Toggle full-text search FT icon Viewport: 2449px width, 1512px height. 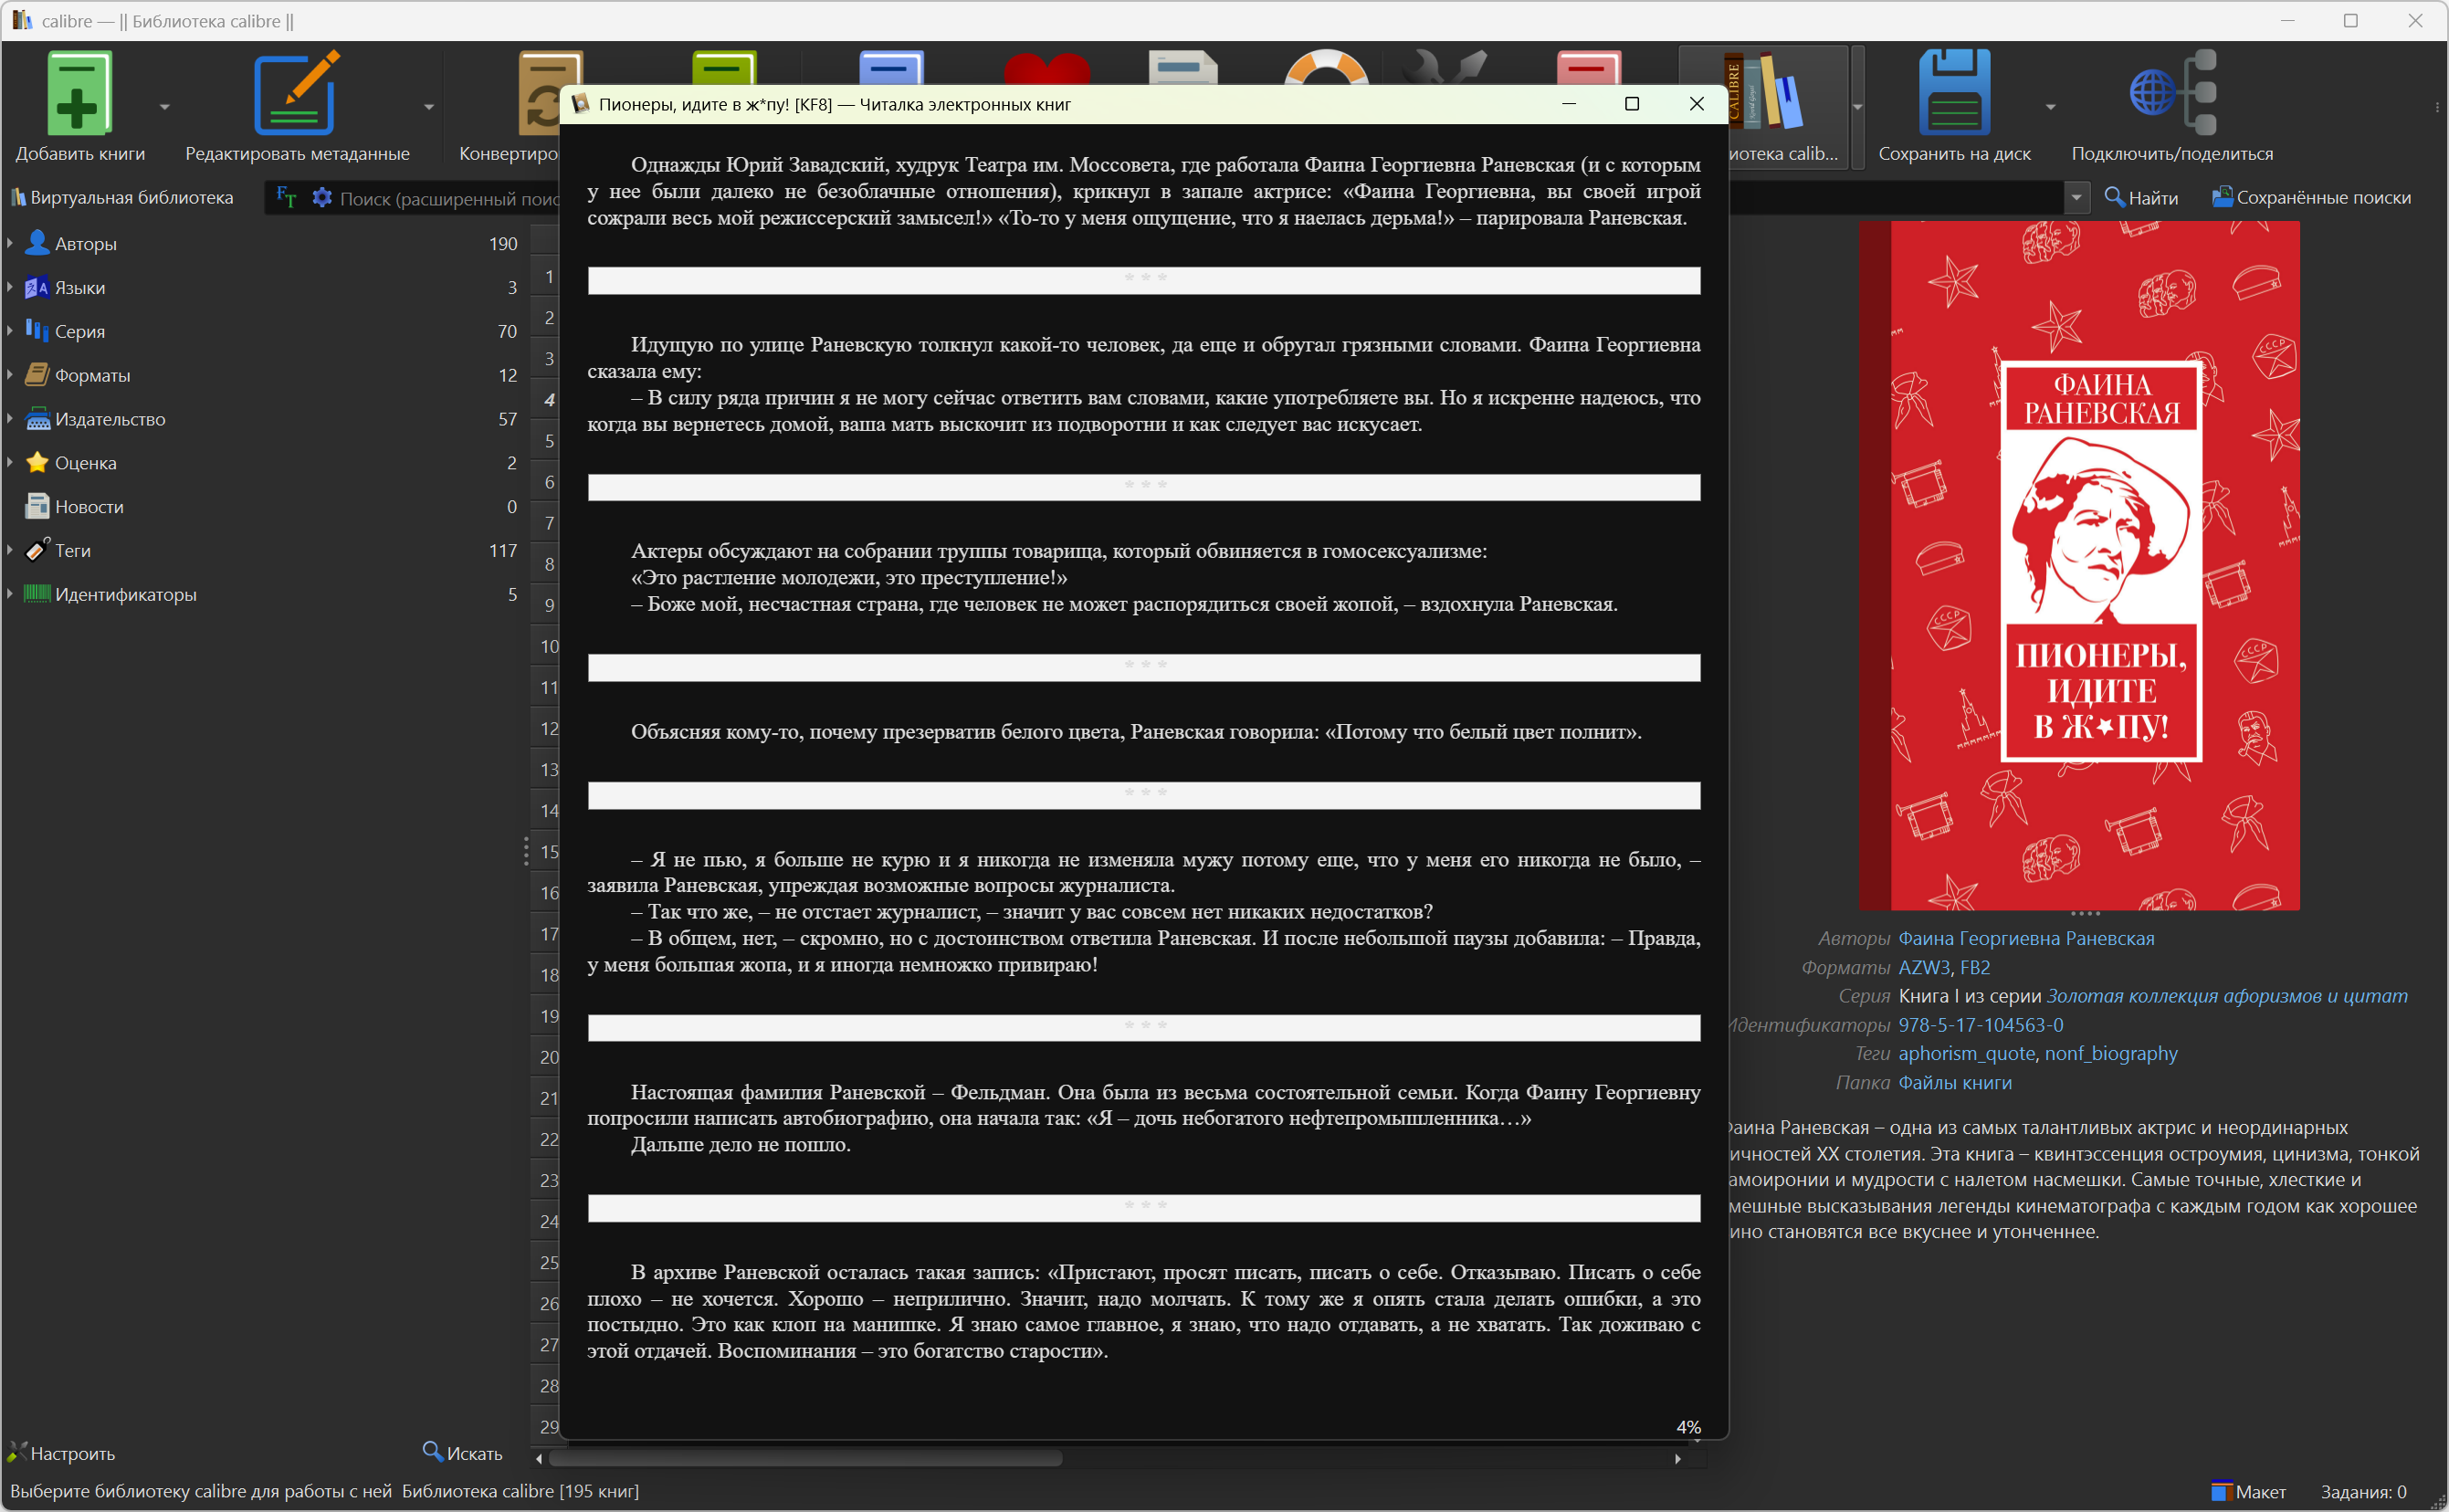click(286, 197)
